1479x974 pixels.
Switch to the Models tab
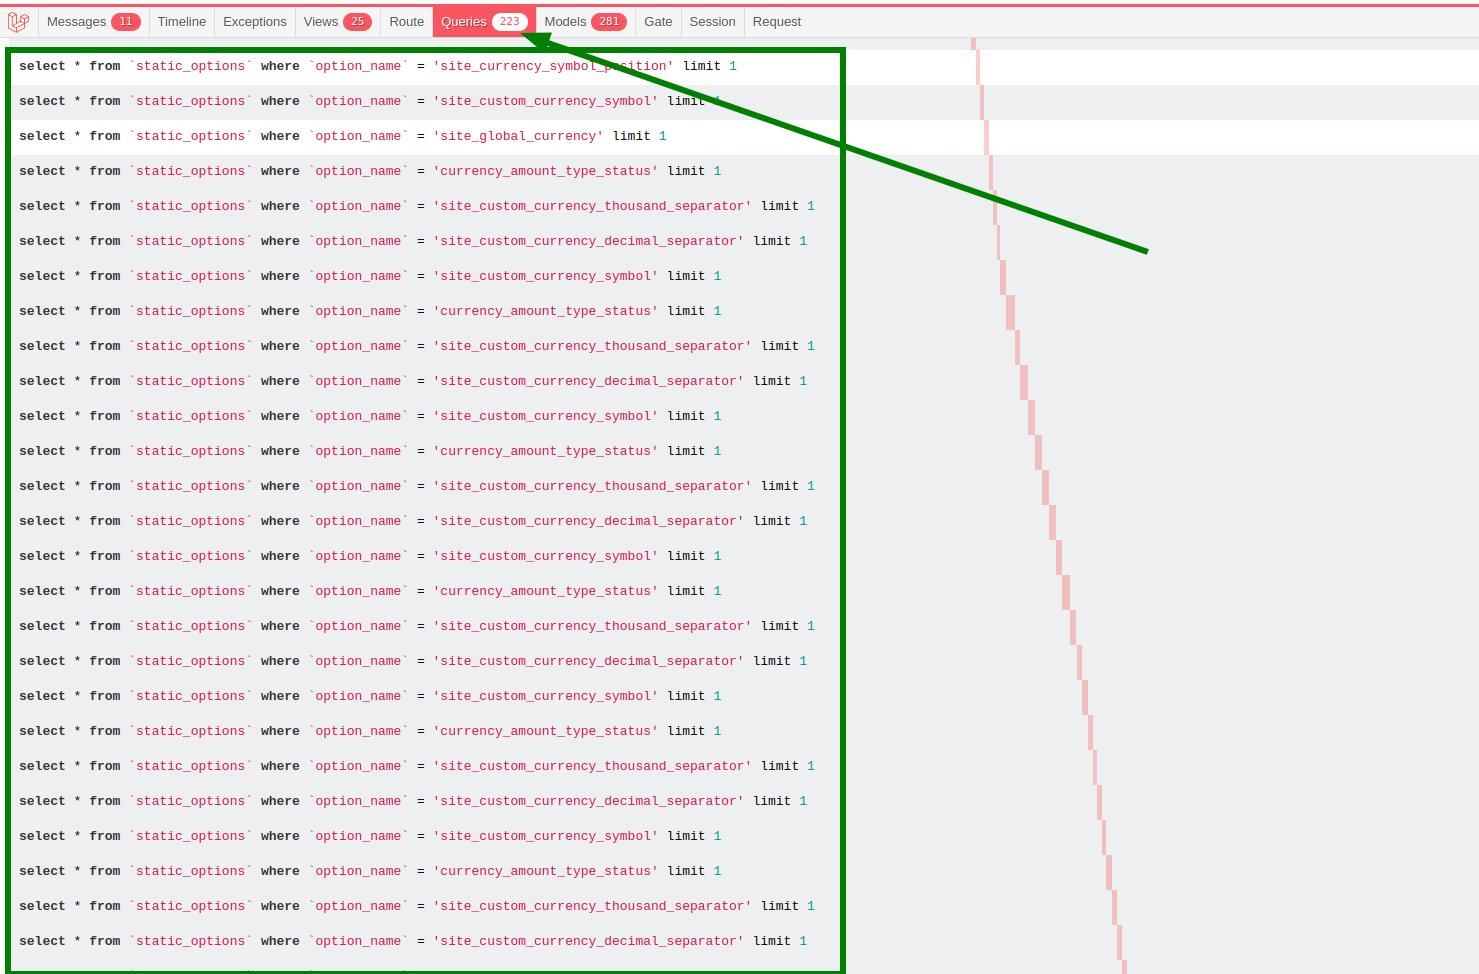[565, 21]
